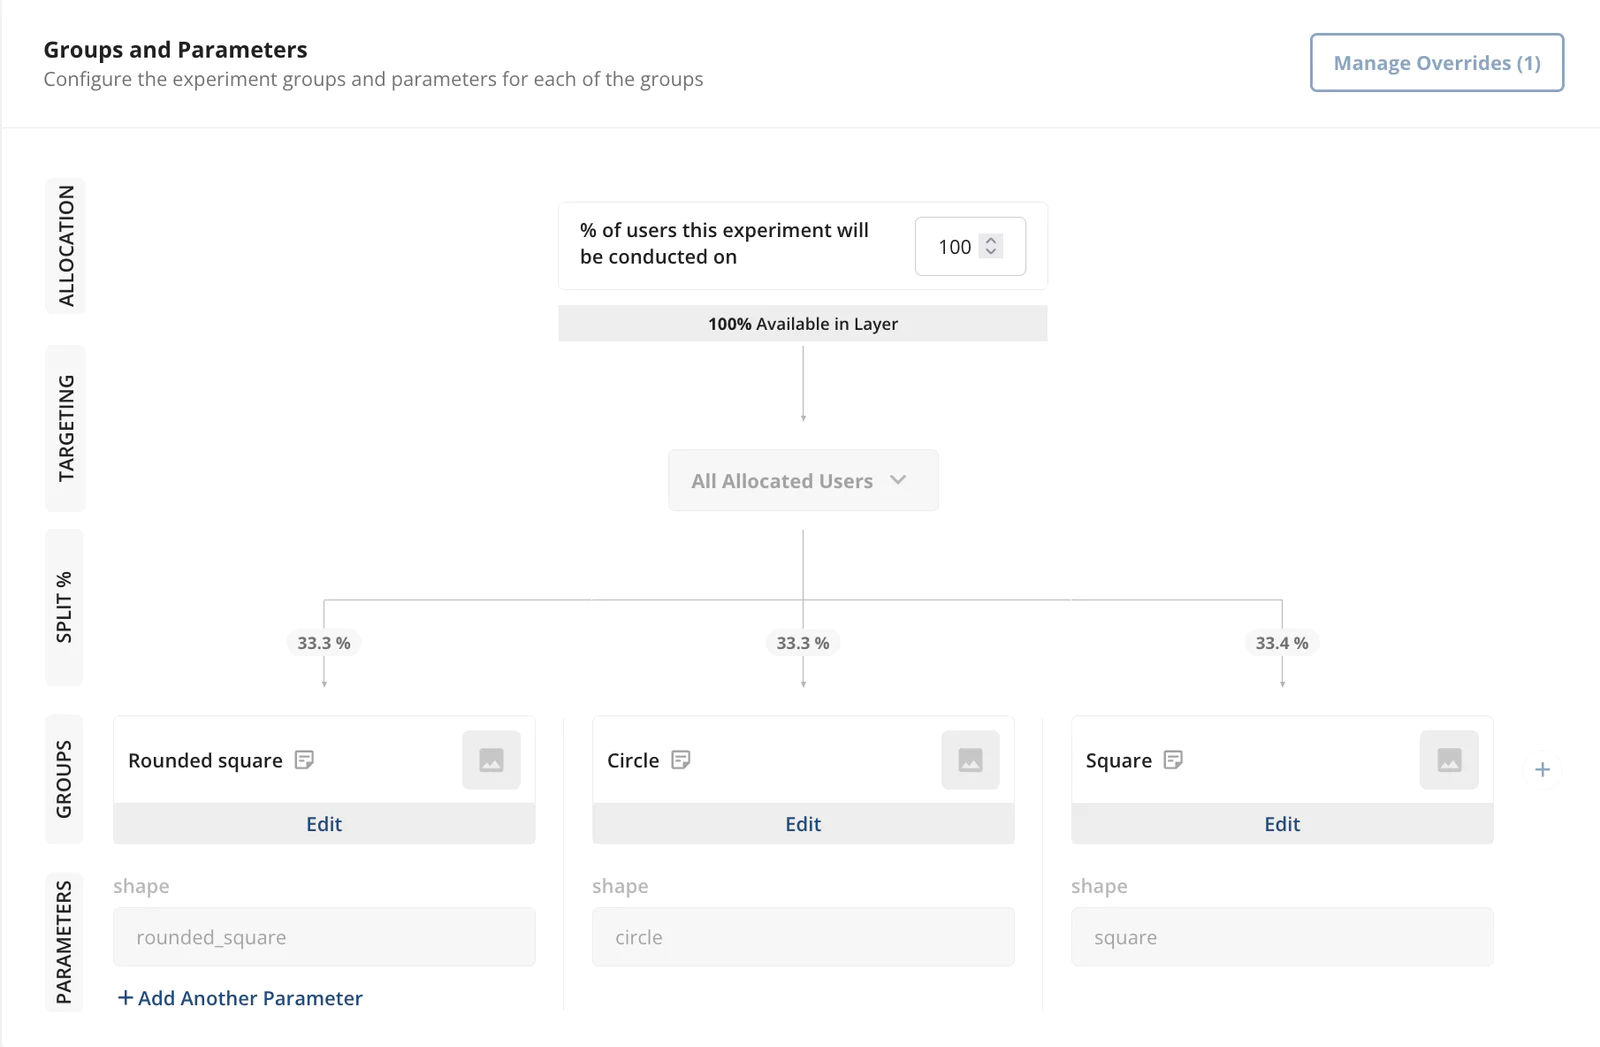The image size is (1600, 1047).
Task: Open description note icon beside Rounded square
Action: coord(305,760)
